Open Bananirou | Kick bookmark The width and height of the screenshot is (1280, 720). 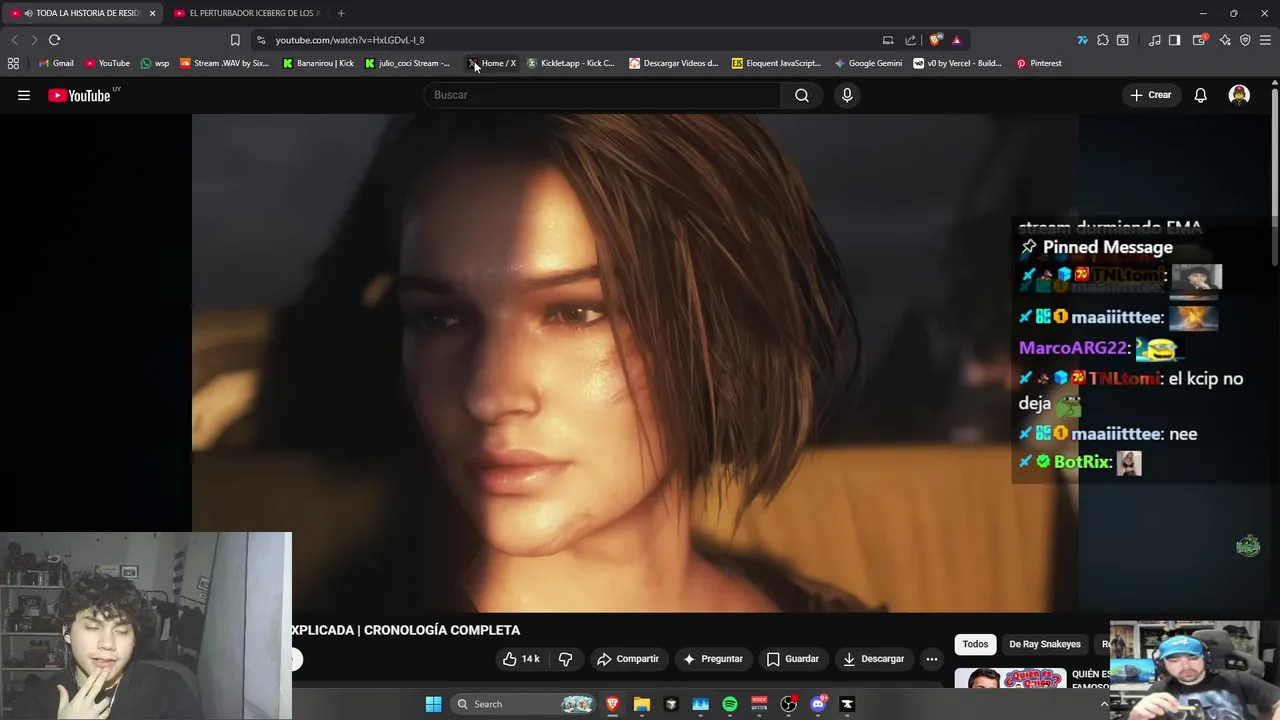(x=318, y=63)
